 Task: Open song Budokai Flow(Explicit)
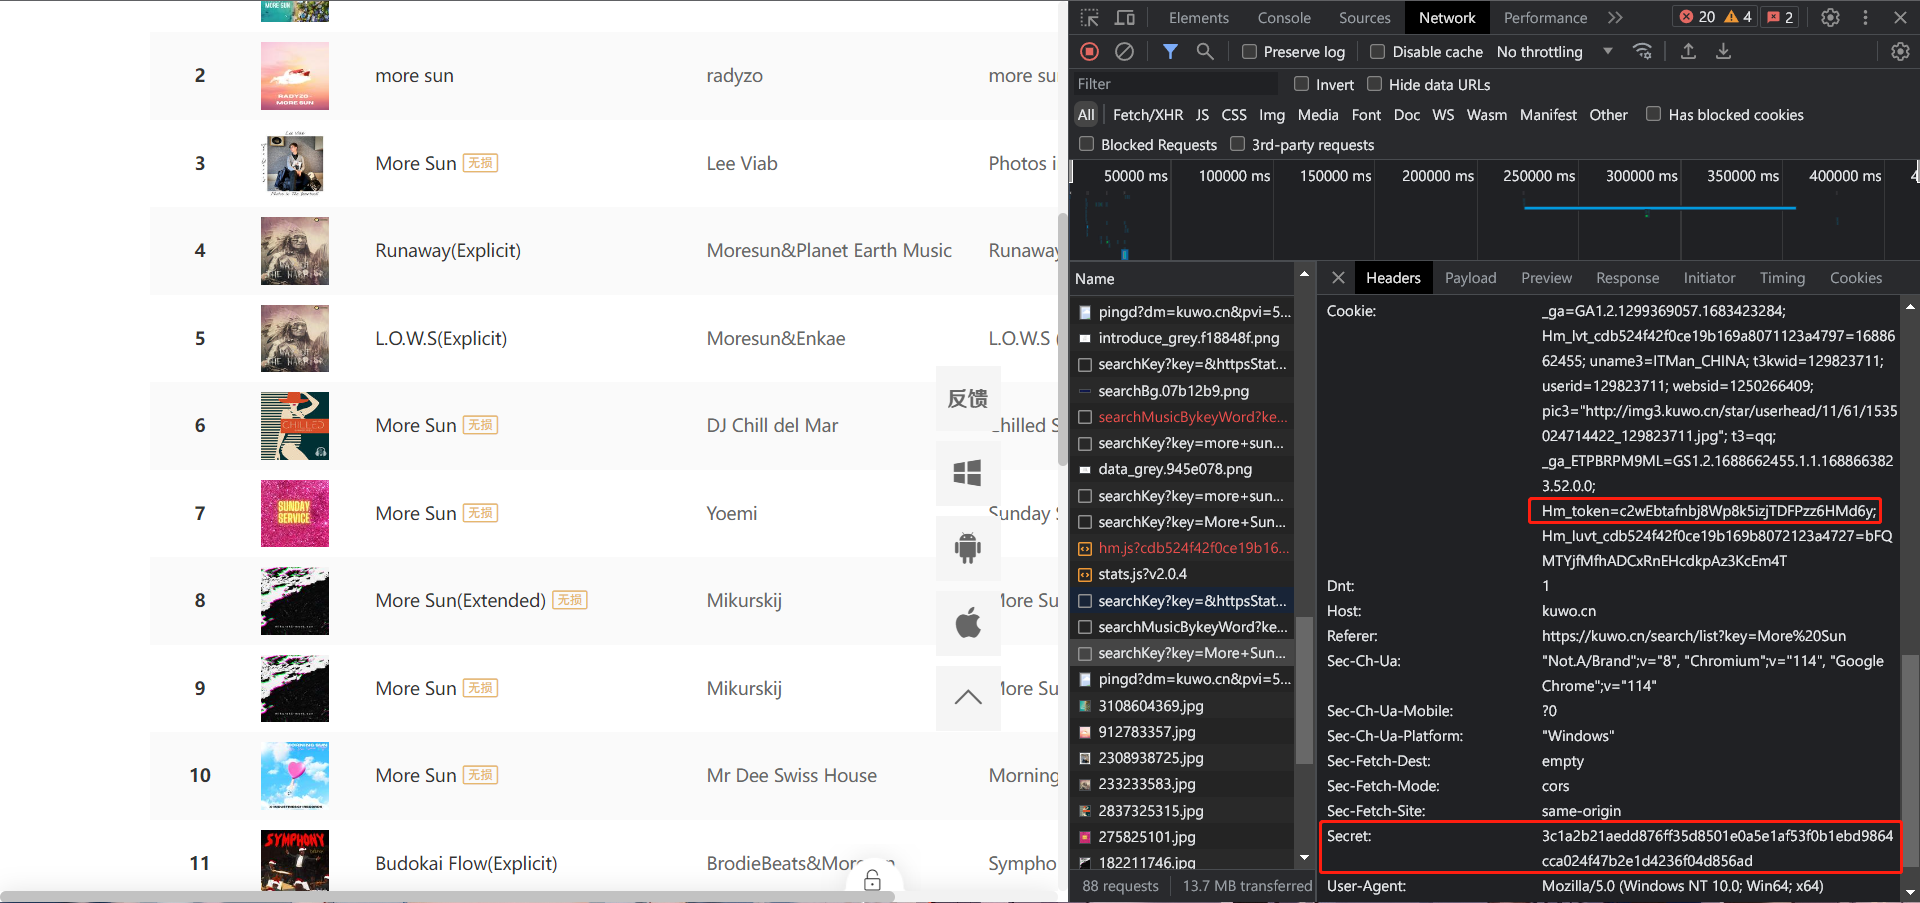(x=466, y=864)
